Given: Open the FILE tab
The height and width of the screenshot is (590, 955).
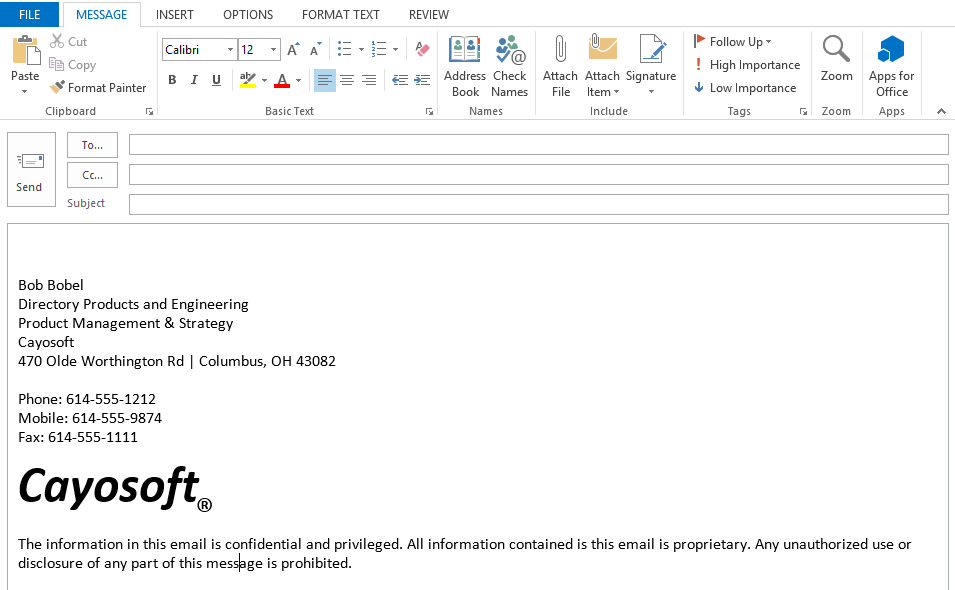Looking at the screenshot, I should 29,15.
